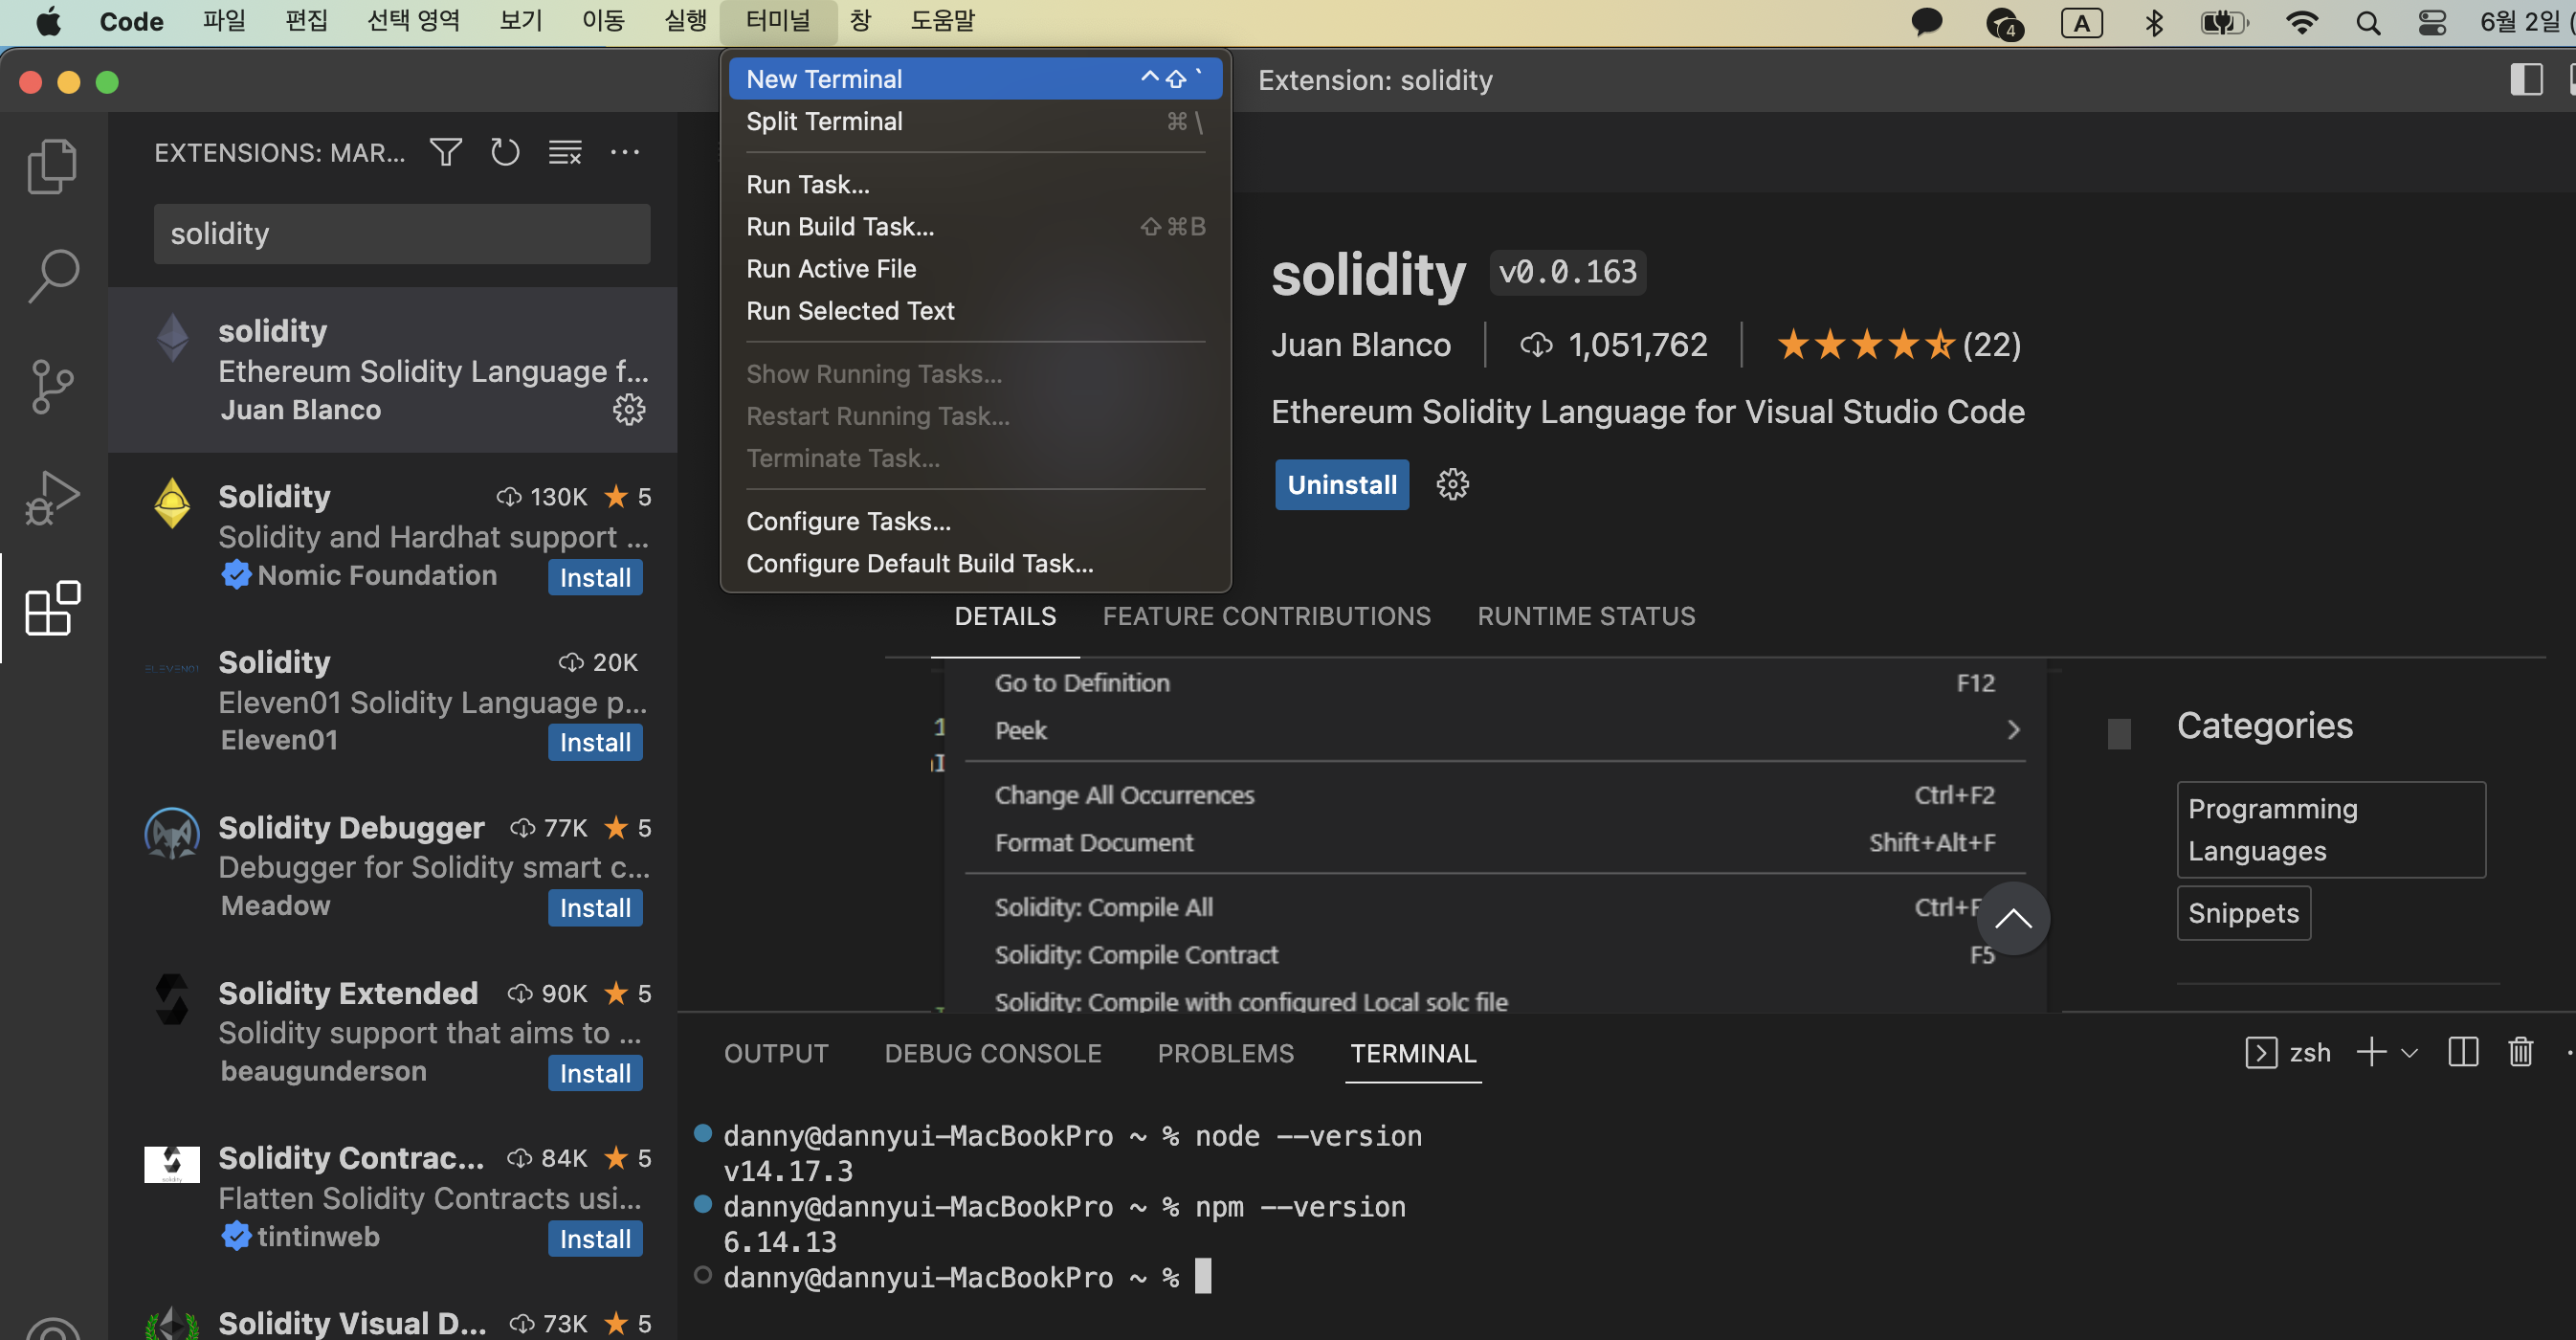Open the Run and Debug view

[x=52, y=497]
